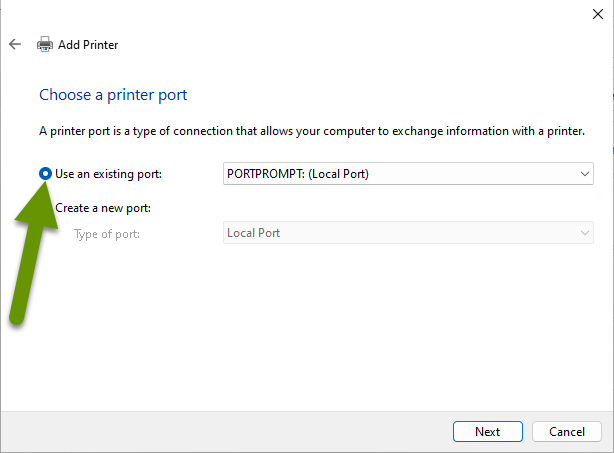
Task: Click the printer icon beside Add Printer
Action: pos(45,44)
